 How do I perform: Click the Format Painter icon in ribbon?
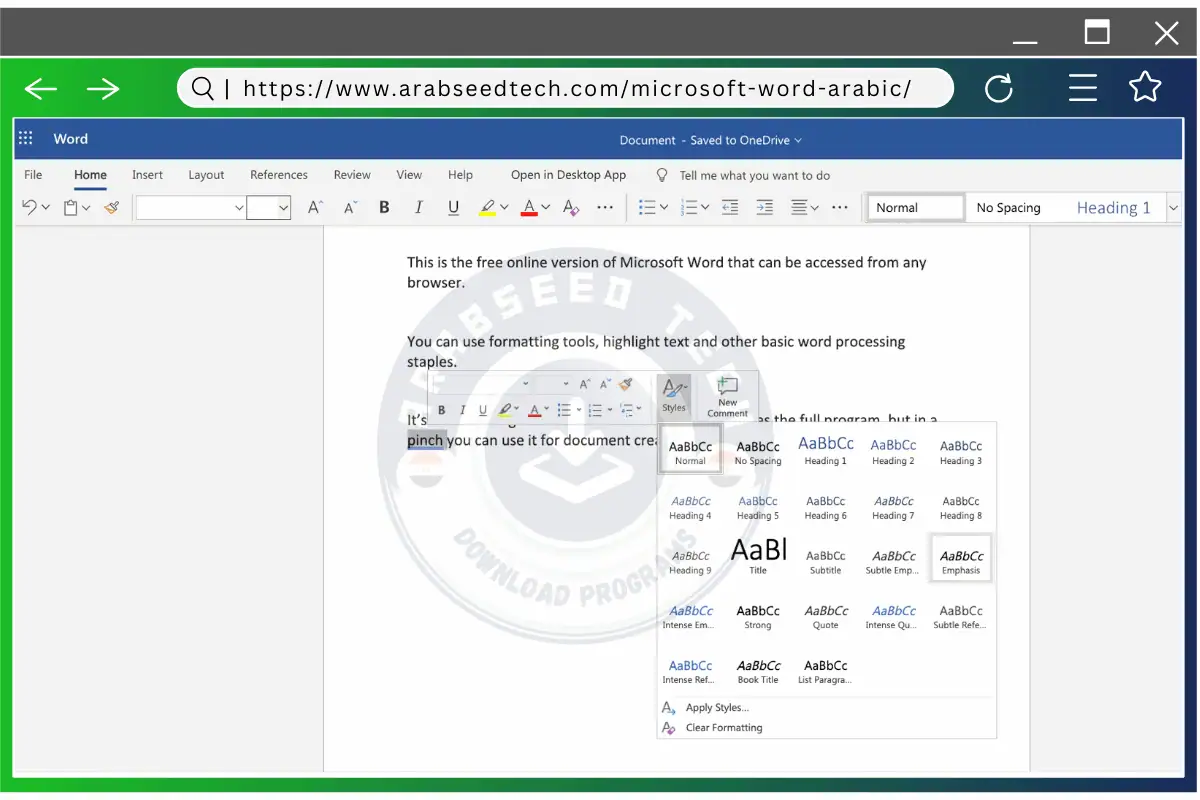coord(112,208)
